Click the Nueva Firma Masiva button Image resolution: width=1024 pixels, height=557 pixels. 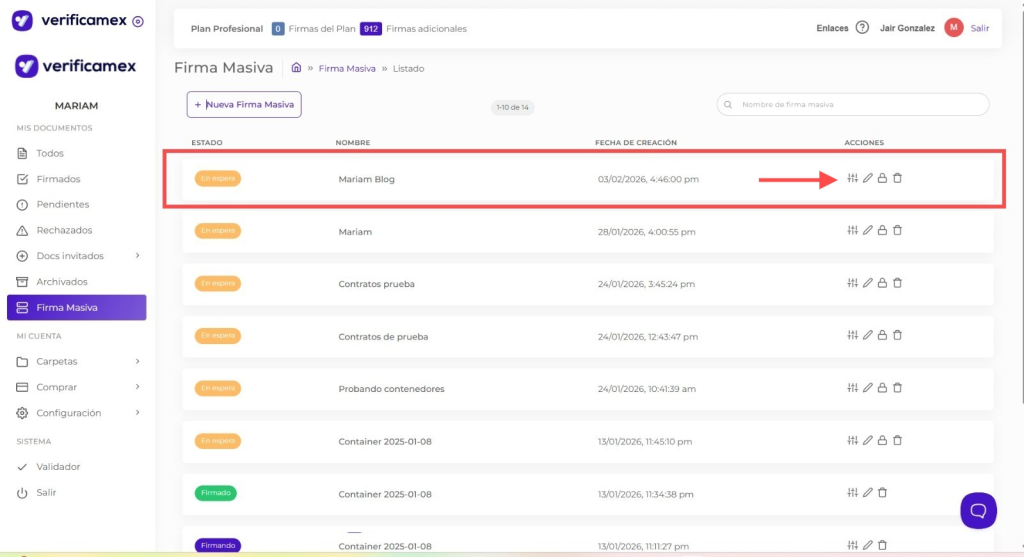(x=244, y=104)
